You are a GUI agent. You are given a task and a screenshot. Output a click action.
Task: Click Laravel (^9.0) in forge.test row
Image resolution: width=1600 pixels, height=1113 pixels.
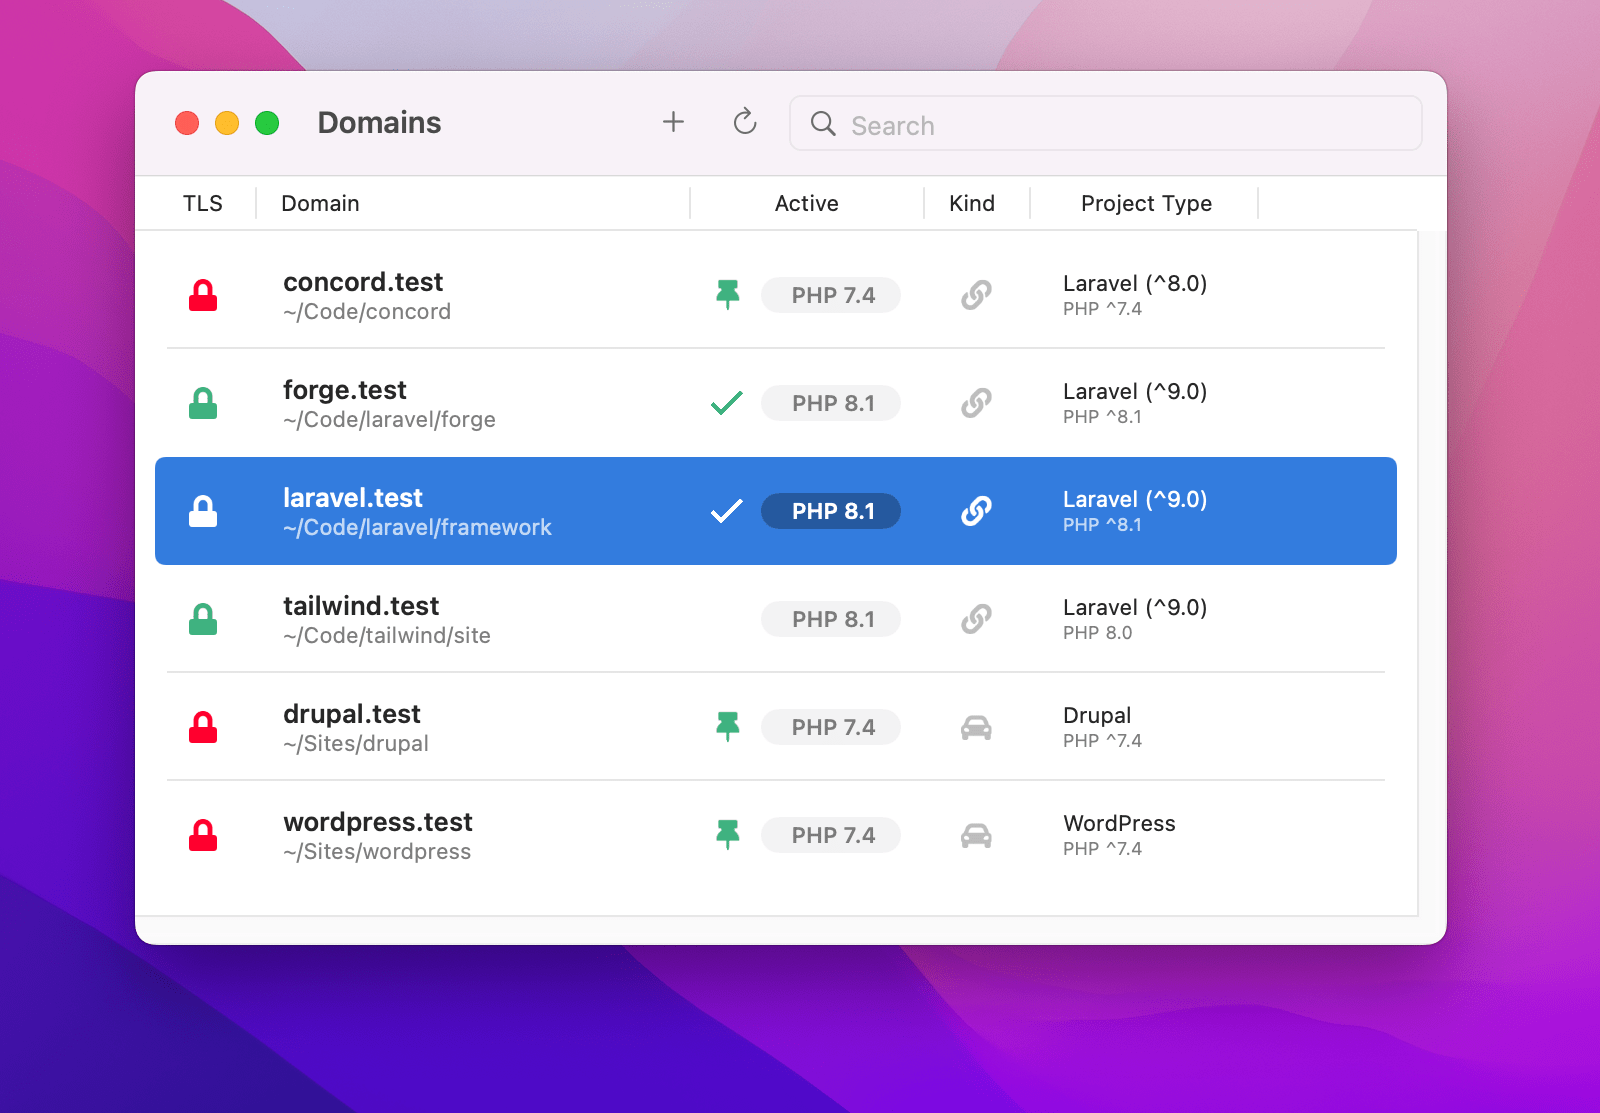(1135, 392)
